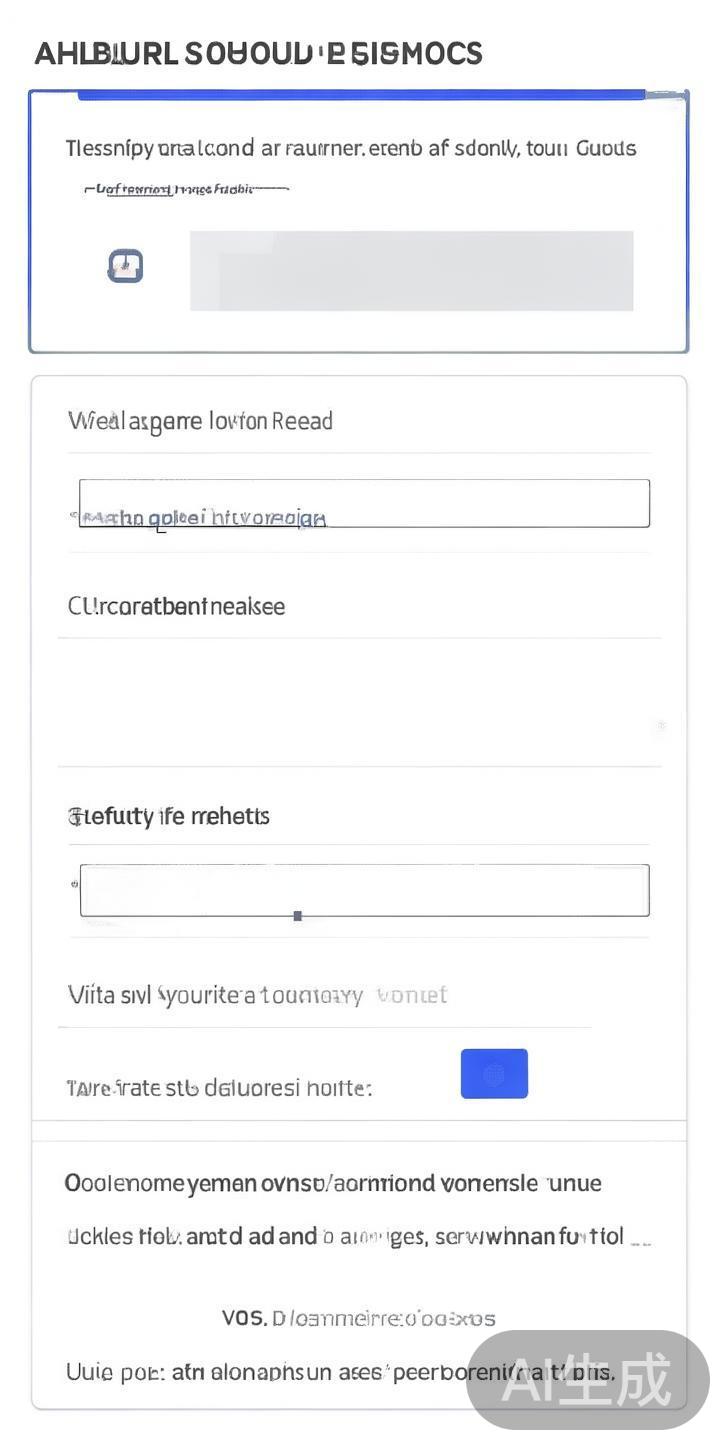Click the square icon beside the gray placeholder

click(x=125, y=266)
